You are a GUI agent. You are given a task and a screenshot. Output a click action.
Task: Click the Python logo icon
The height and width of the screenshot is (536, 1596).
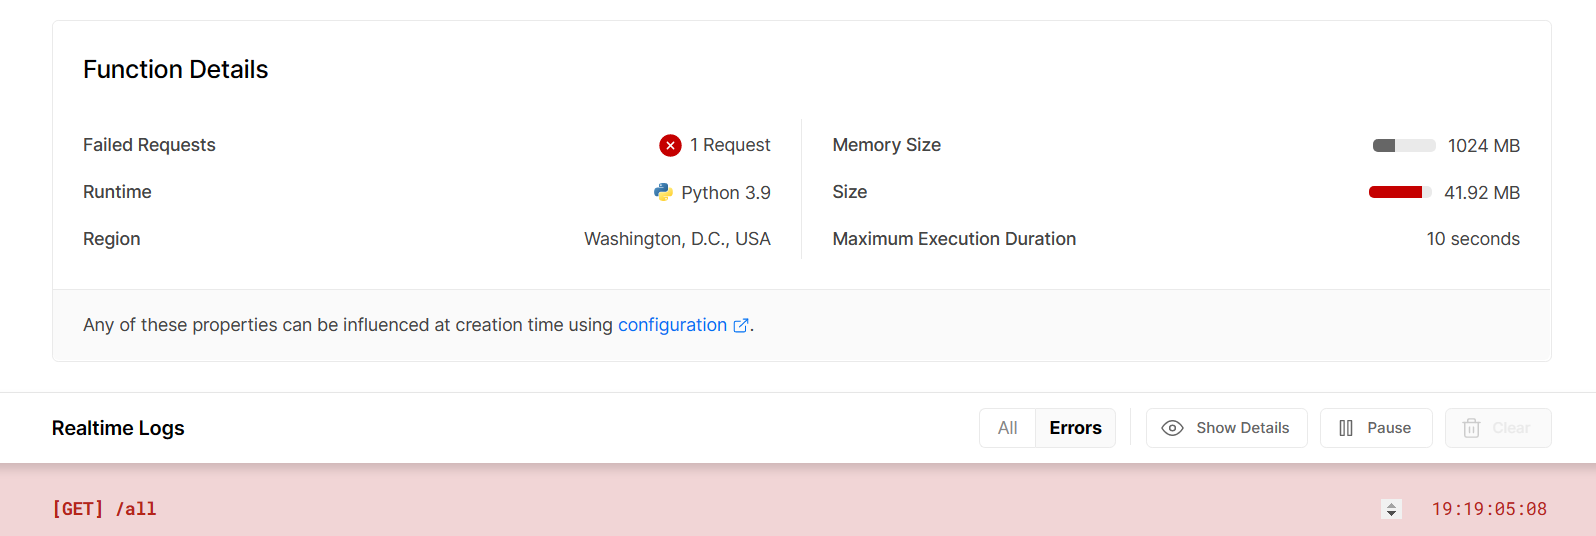pyautogui.click(x=663, y=192)
